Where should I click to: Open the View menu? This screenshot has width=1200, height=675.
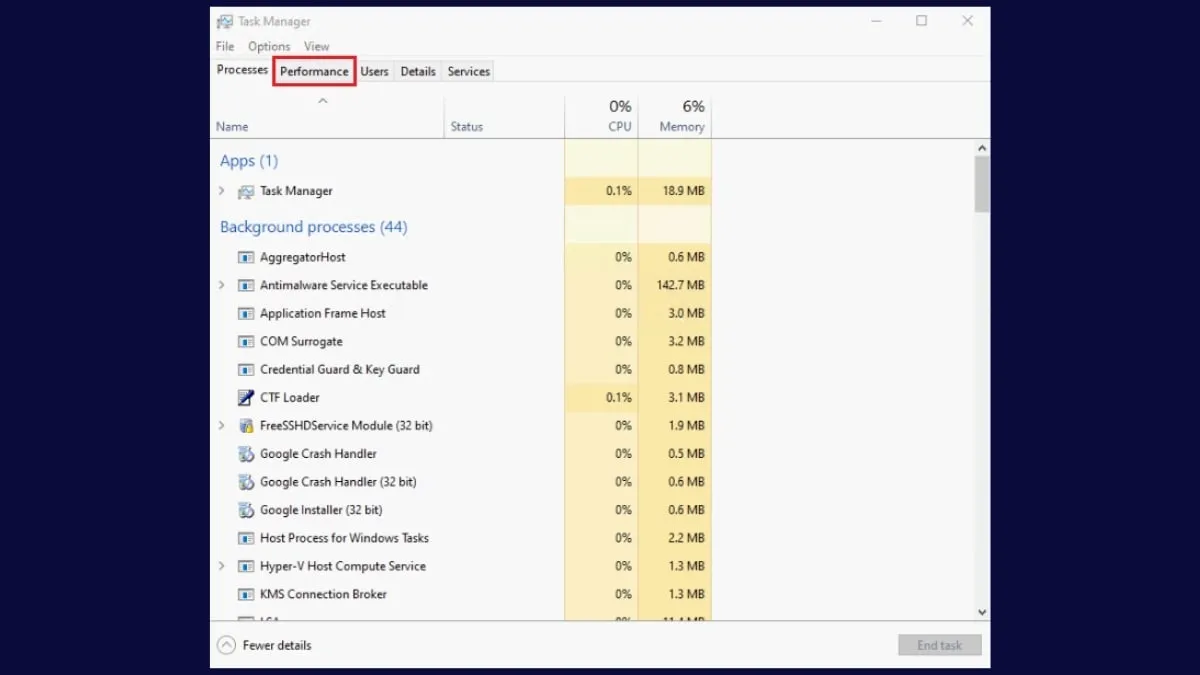coord(316,46)
